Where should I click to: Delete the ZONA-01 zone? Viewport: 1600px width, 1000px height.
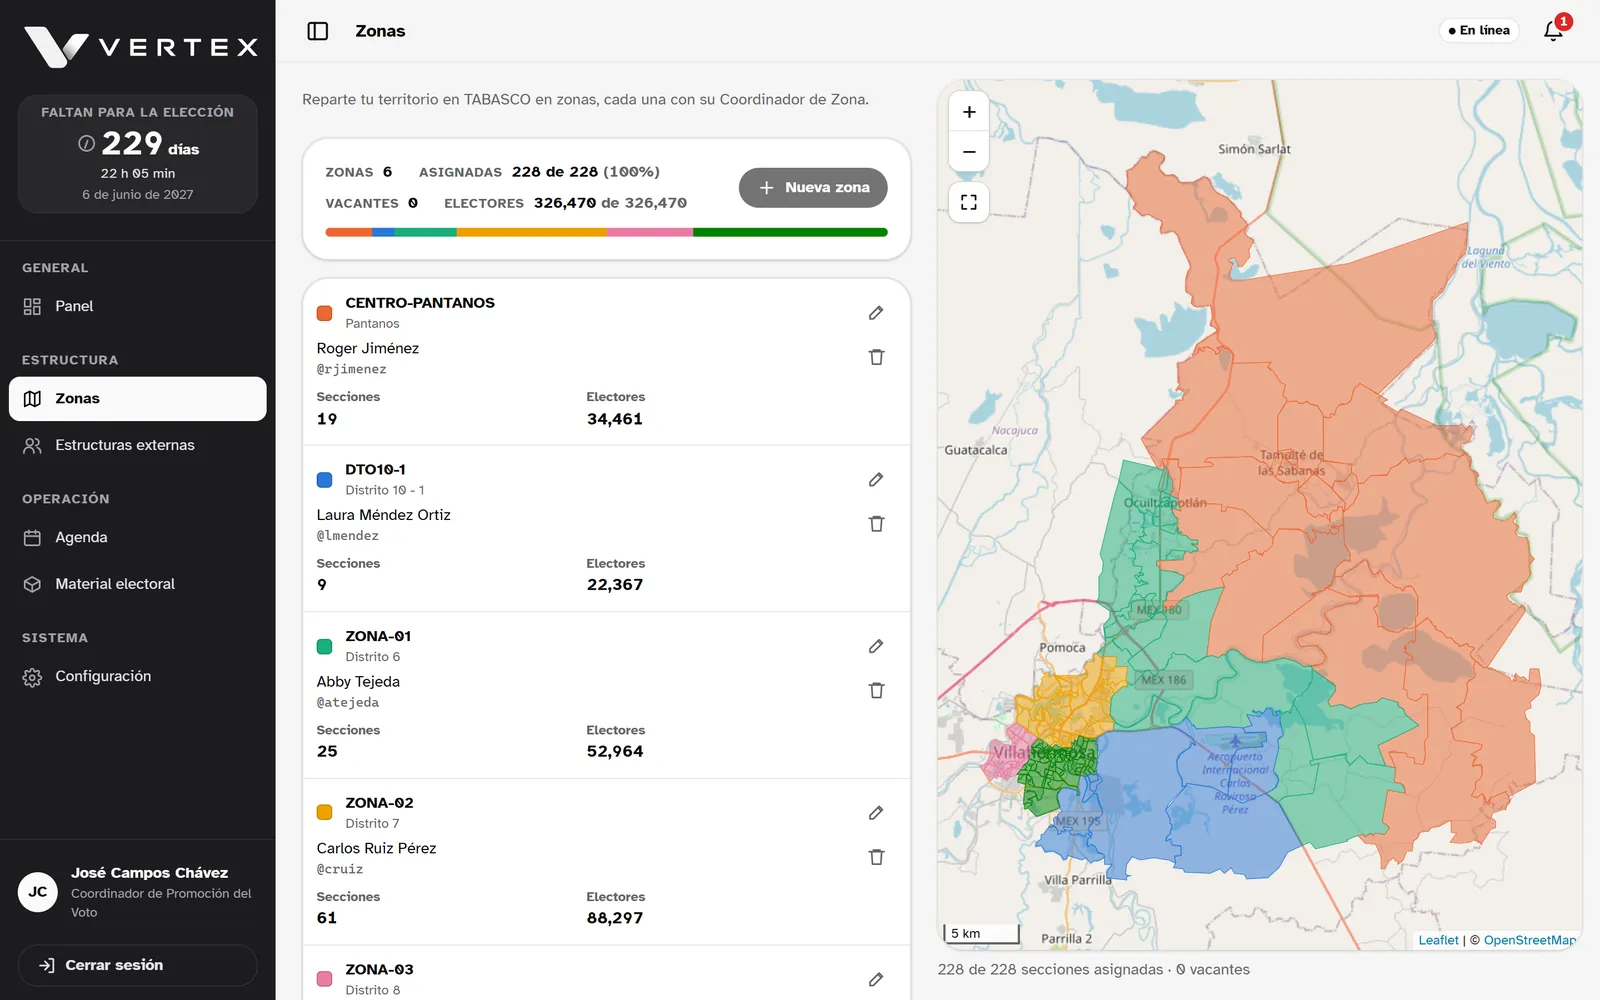pos(876,691)
